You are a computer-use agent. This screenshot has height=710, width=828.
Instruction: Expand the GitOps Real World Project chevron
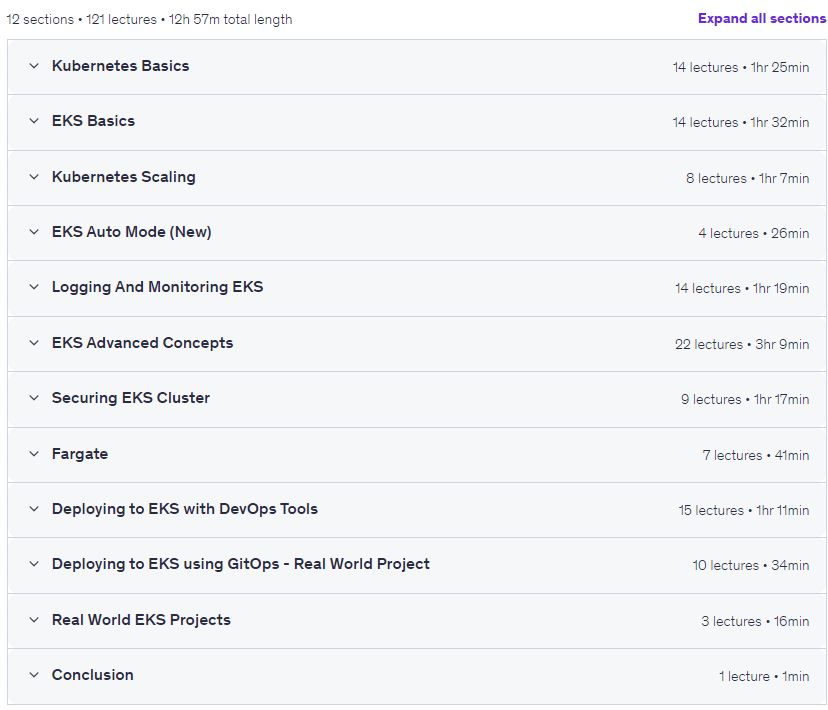[x=34, y=564]
